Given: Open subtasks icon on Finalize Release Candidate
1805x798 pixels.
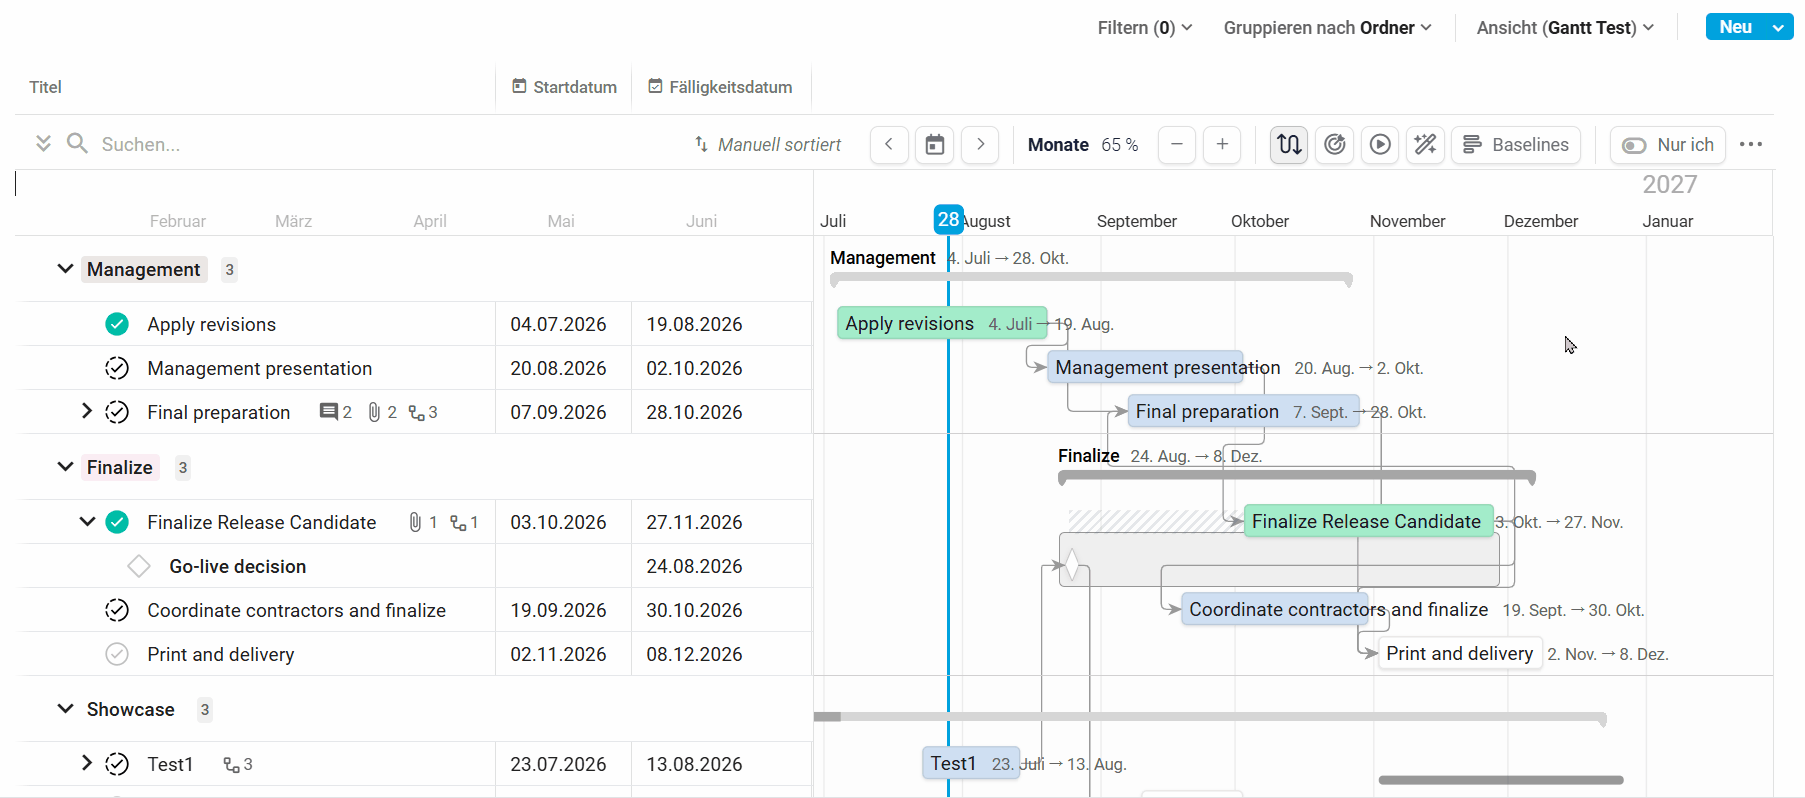Looking at the screenshot, I should click(x=458, y=522).
